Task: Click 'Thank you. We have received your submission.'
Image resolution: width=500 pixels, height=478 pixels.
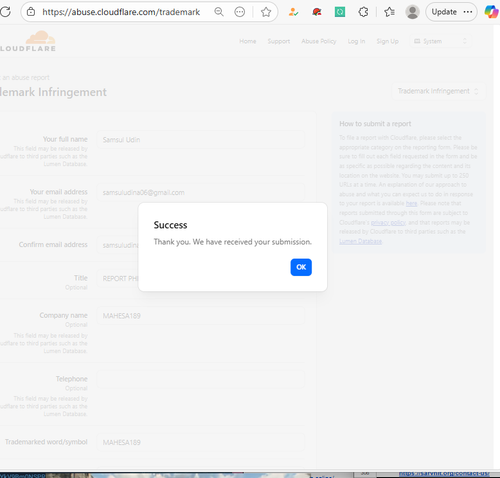Action: coord(233,242)
